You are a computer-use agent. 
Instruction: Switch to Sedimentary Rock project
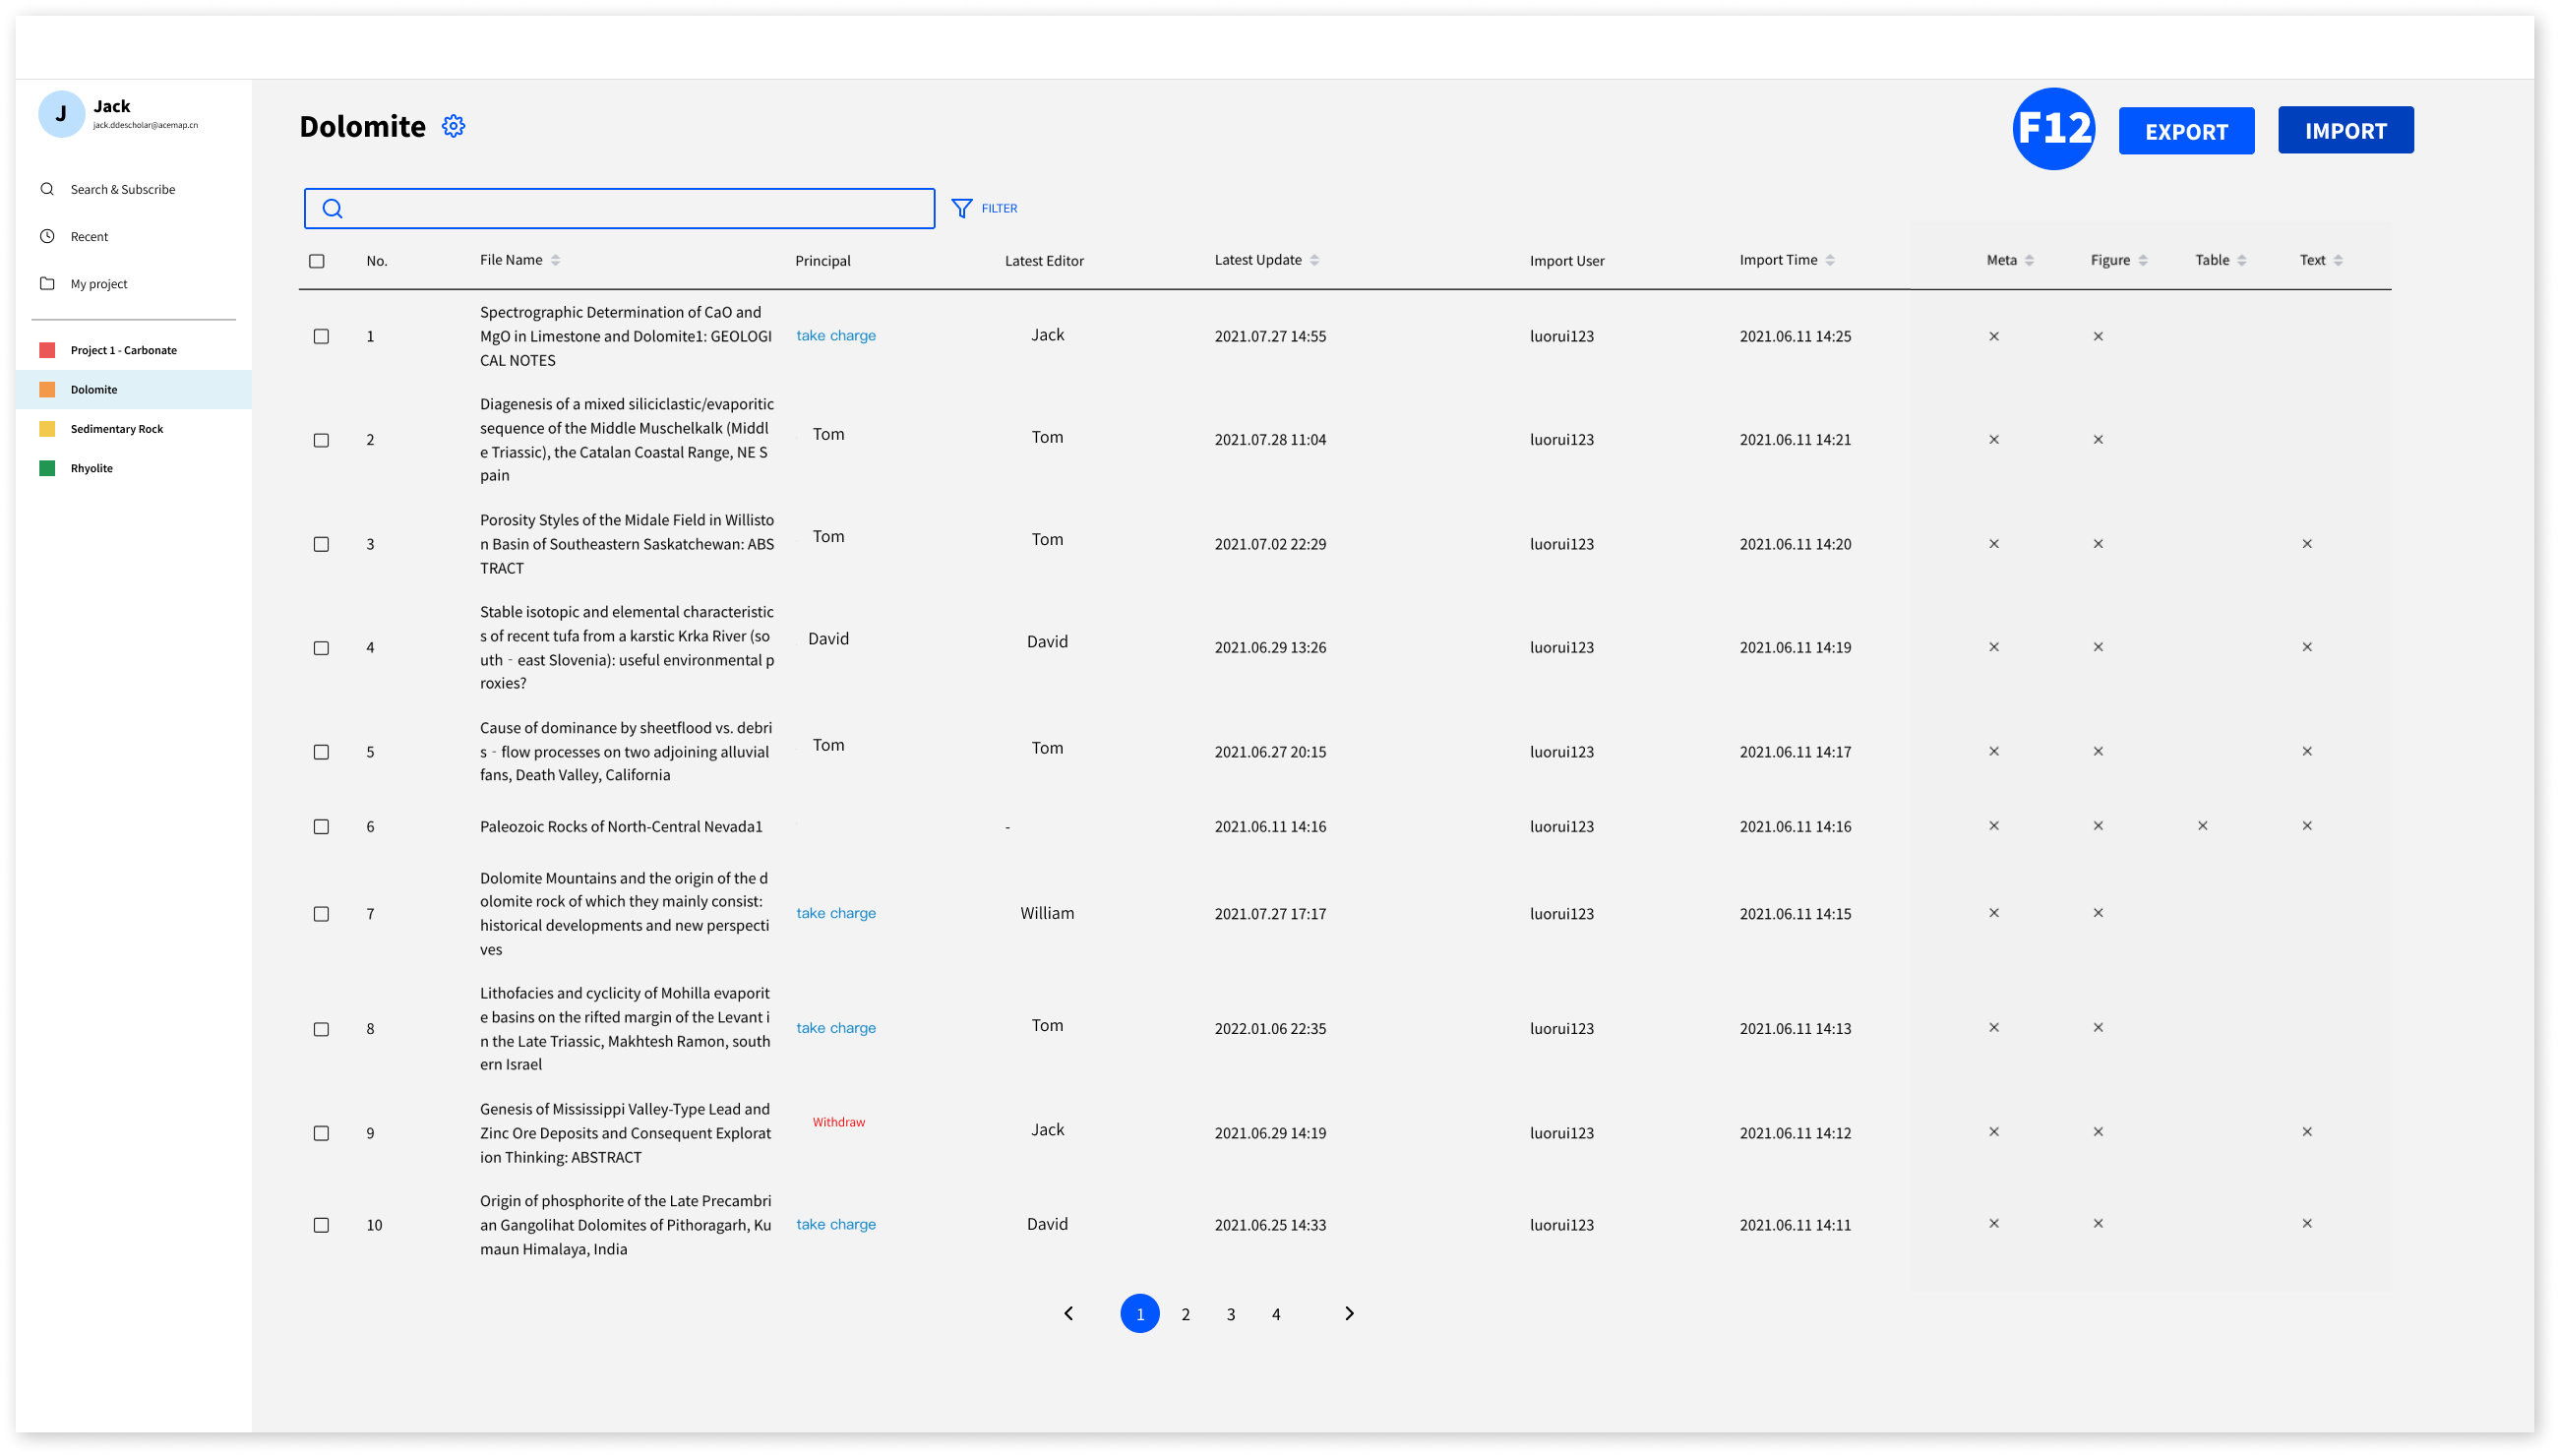point(116,429)
